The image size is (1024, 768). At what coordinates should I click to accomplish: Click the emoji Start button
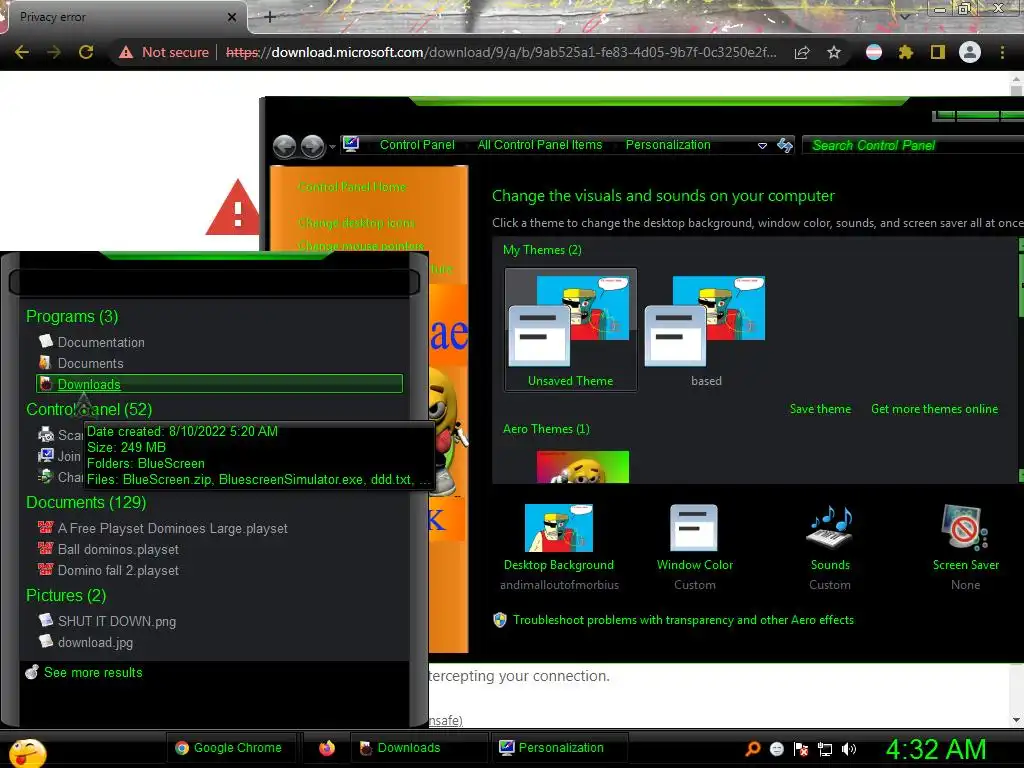pyautogui.click(x=27, y=752)
